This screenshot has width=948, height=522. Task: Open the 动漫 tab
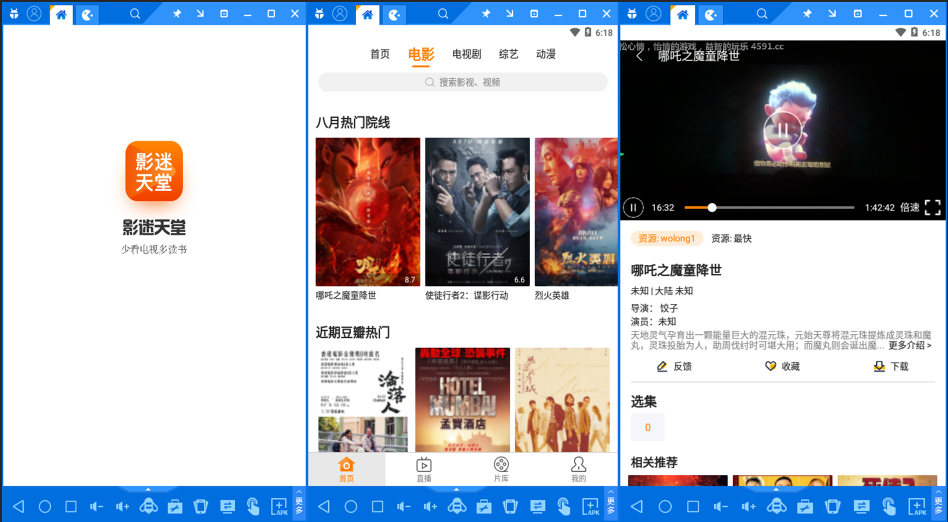coord(546,54)
